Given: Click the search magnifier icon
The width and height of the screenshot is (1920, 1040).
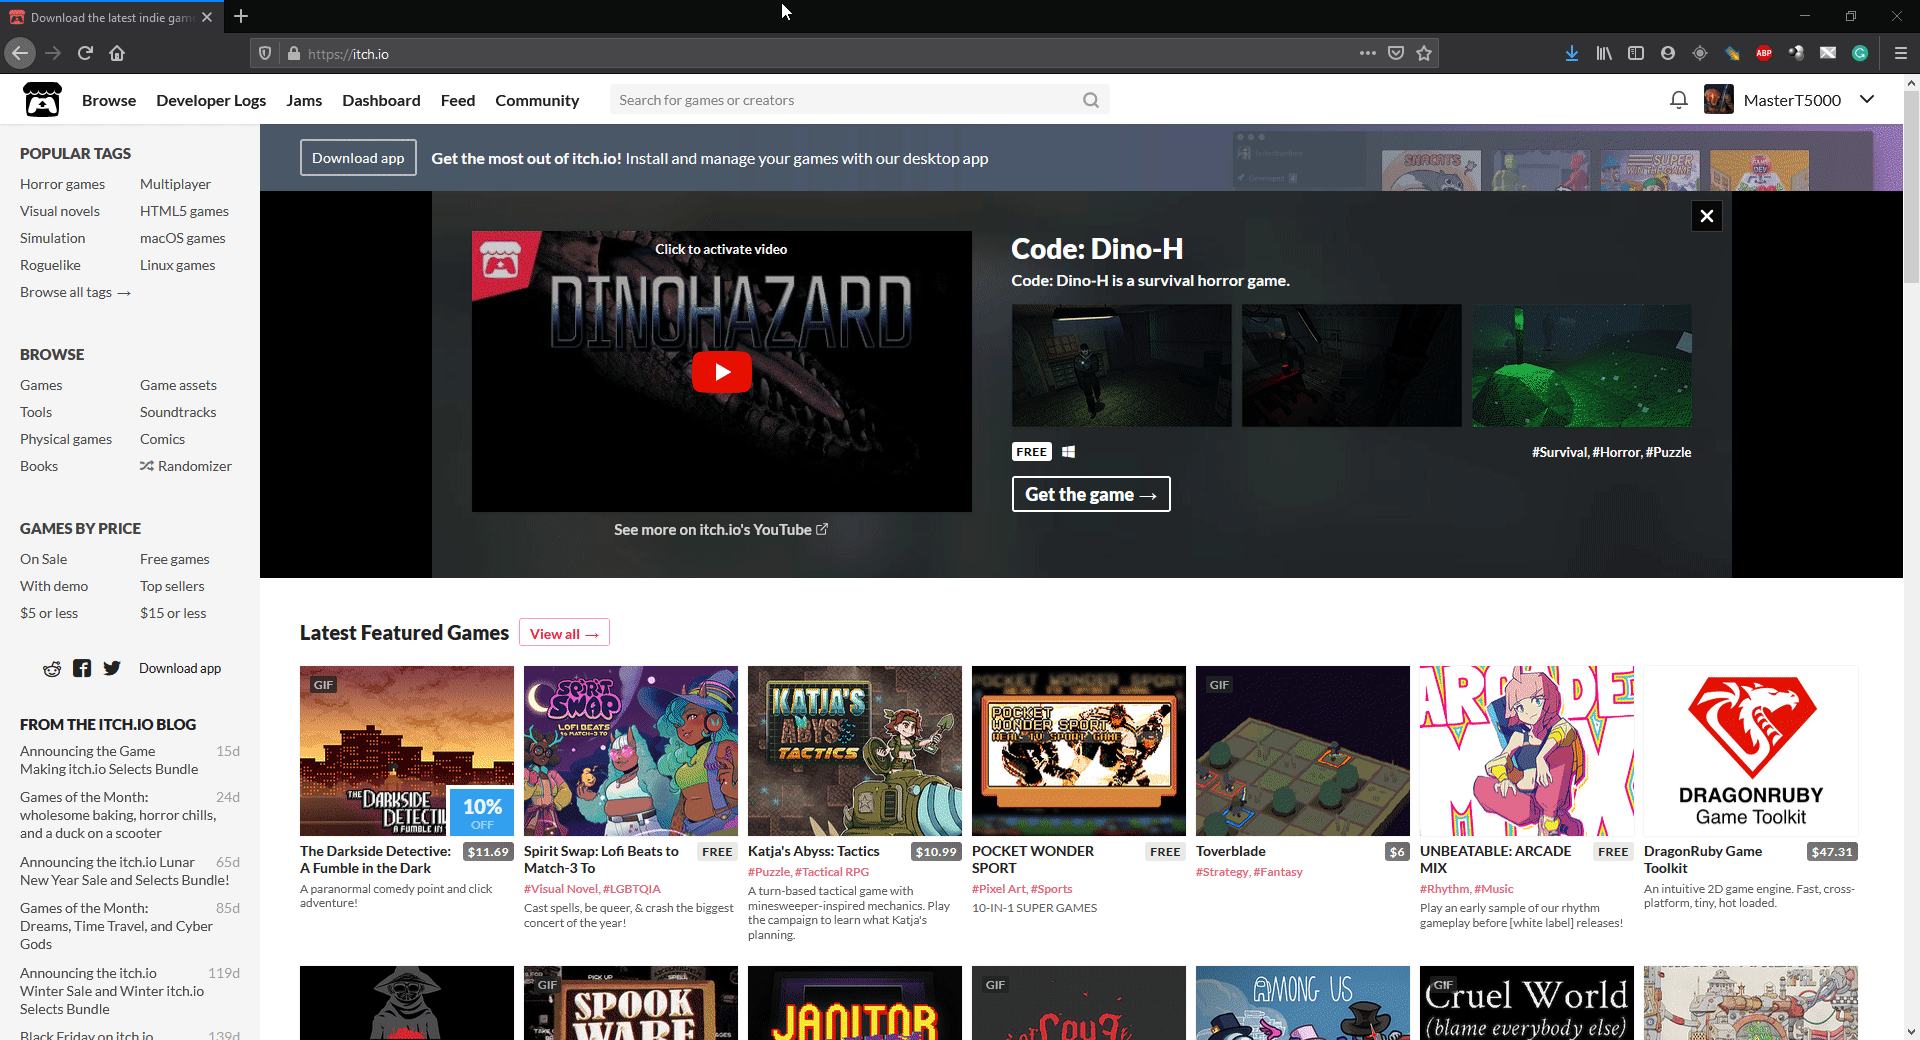Looking at the screenshot, I should coord(1091,100).
